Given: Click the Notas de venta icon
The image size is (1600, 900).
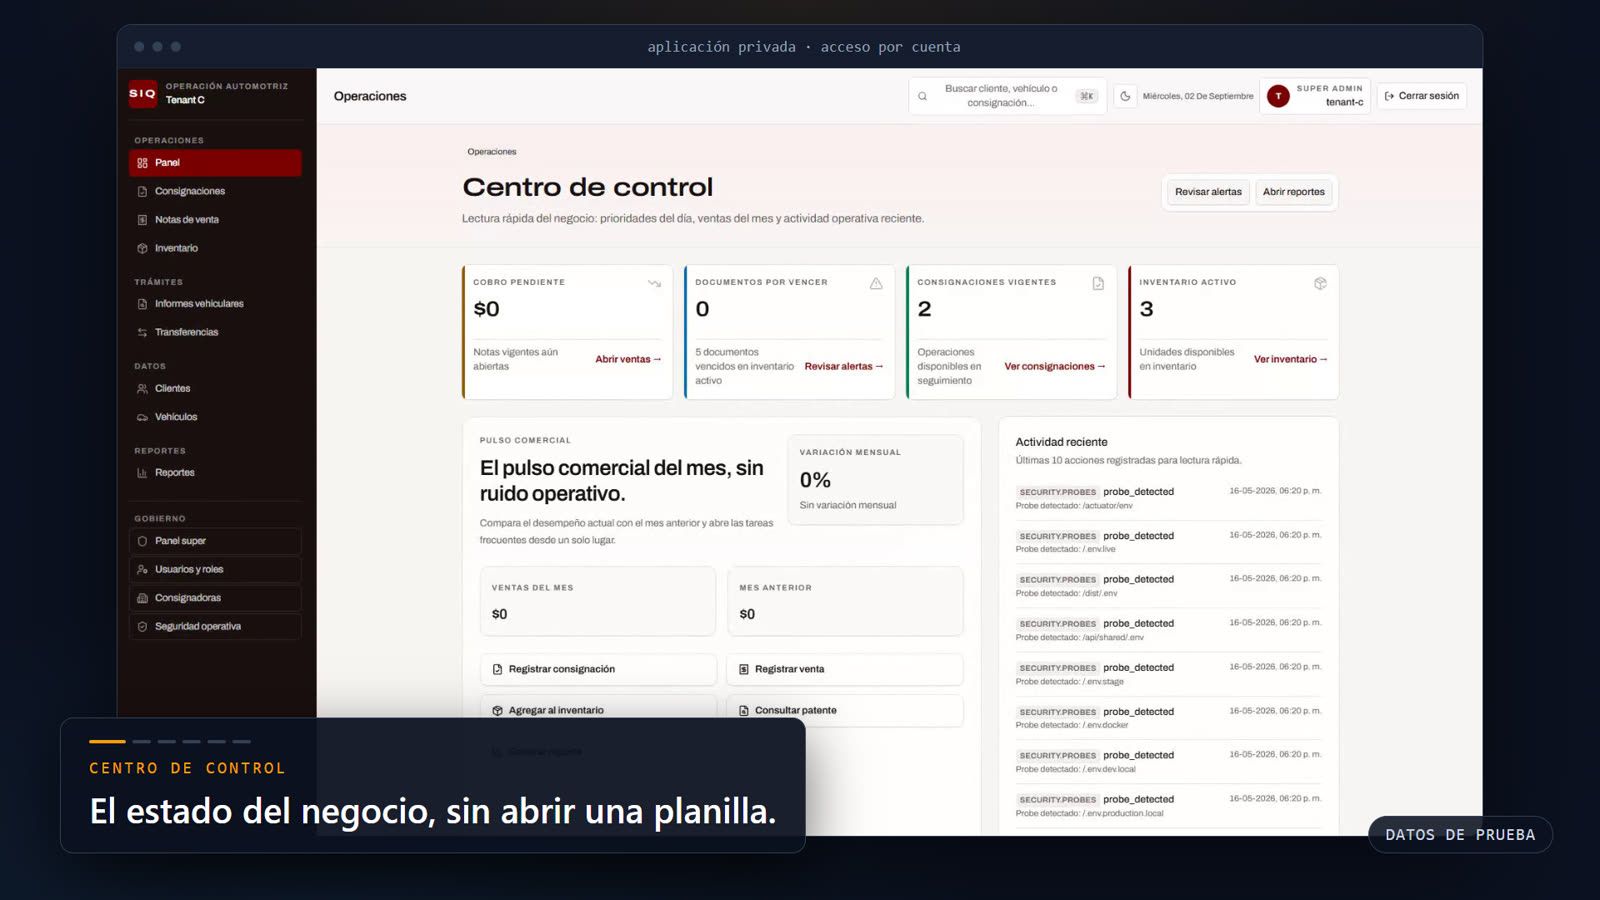Looking at the screenshot, I should (142, 220).
